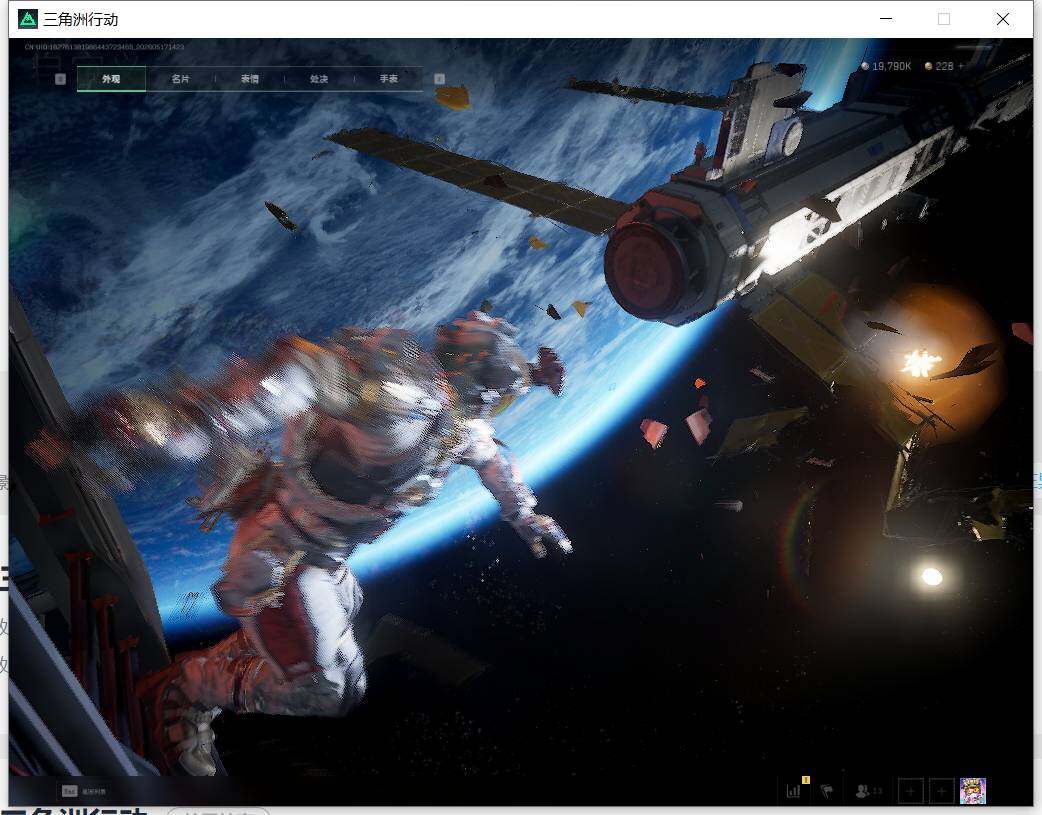Minimize the 三角洲行动 window

(x=886, y=19)
